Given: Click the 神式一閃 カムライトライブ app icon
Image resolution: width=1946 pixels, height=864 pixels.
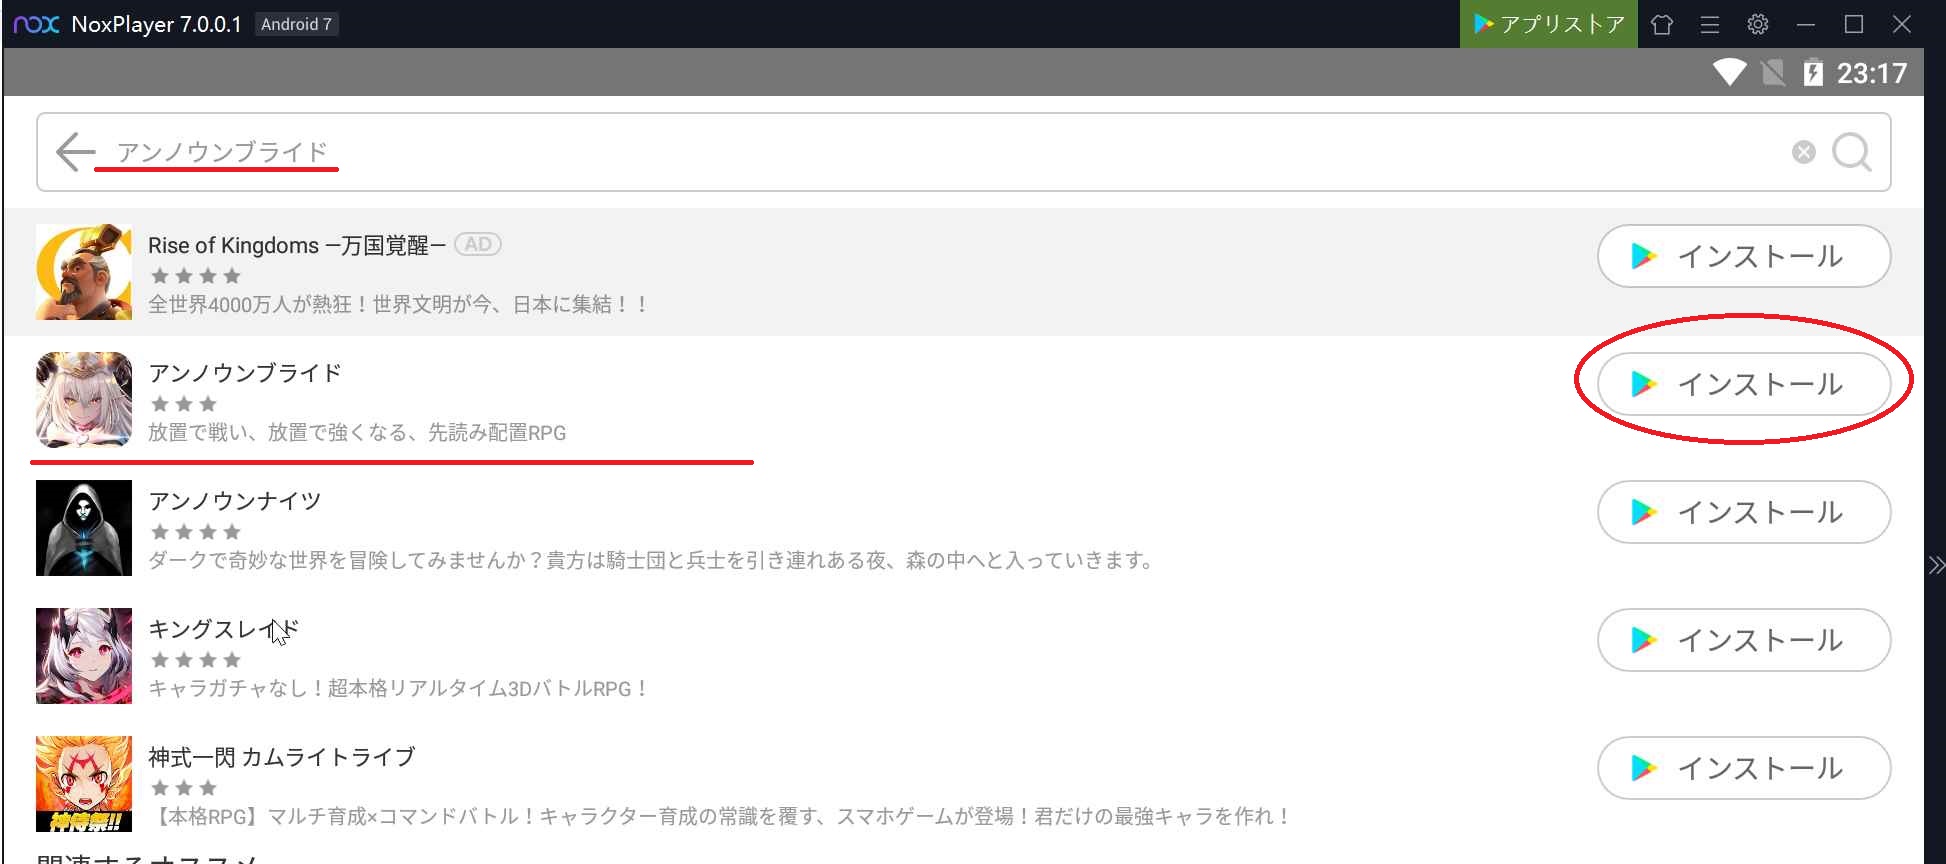Looking at the screenshot, I should 84,784.
